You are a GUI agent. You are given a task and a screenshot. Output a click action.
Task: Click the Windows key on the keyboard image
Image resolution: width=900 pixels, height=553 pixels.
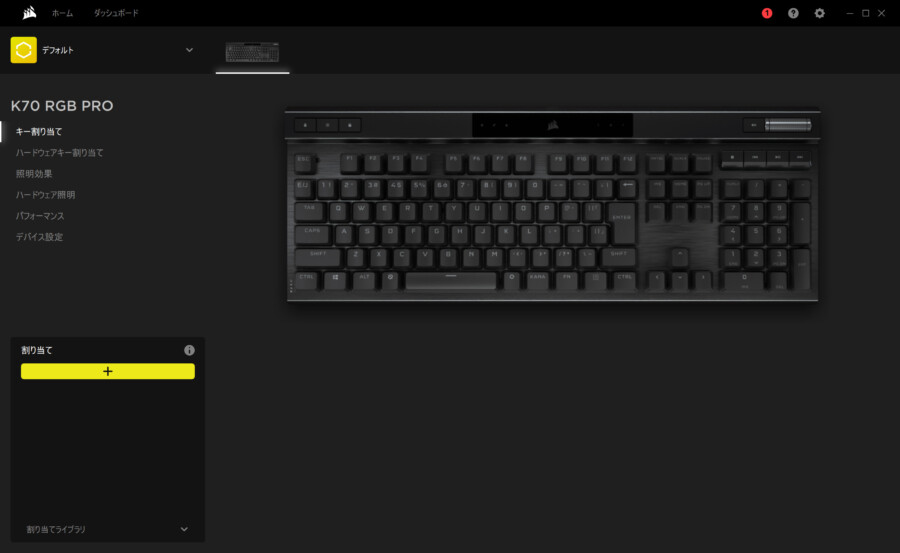click(x=335, y=278)
